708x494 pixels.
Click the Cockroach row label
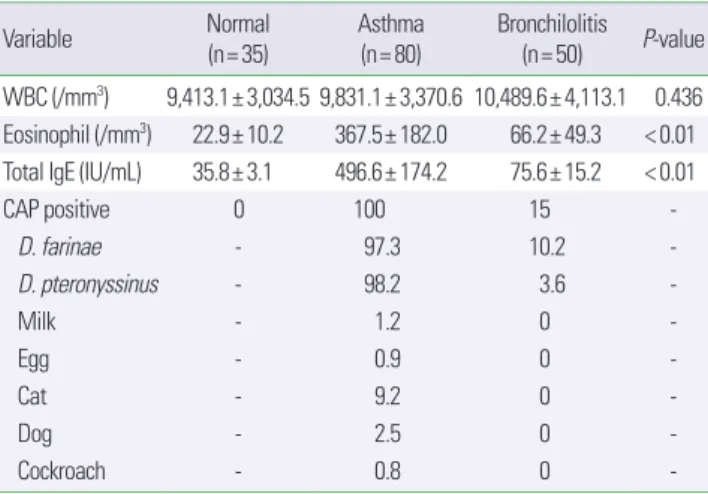[61, 471]
